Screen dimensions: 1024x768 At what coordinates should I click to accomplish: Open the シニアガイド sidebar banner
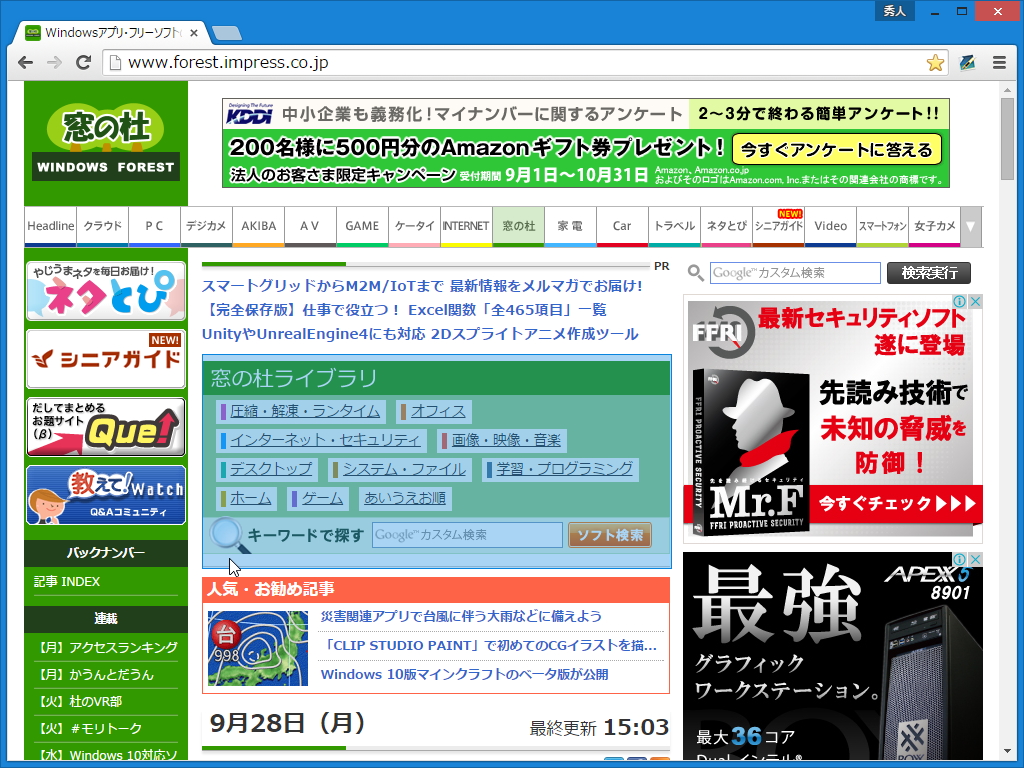106,359
